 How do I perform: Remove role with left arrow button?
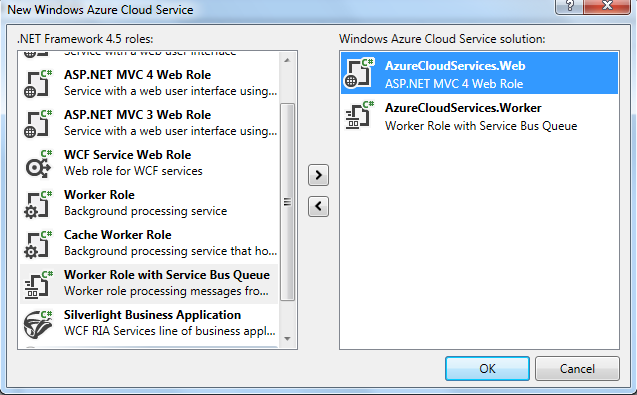318,206
